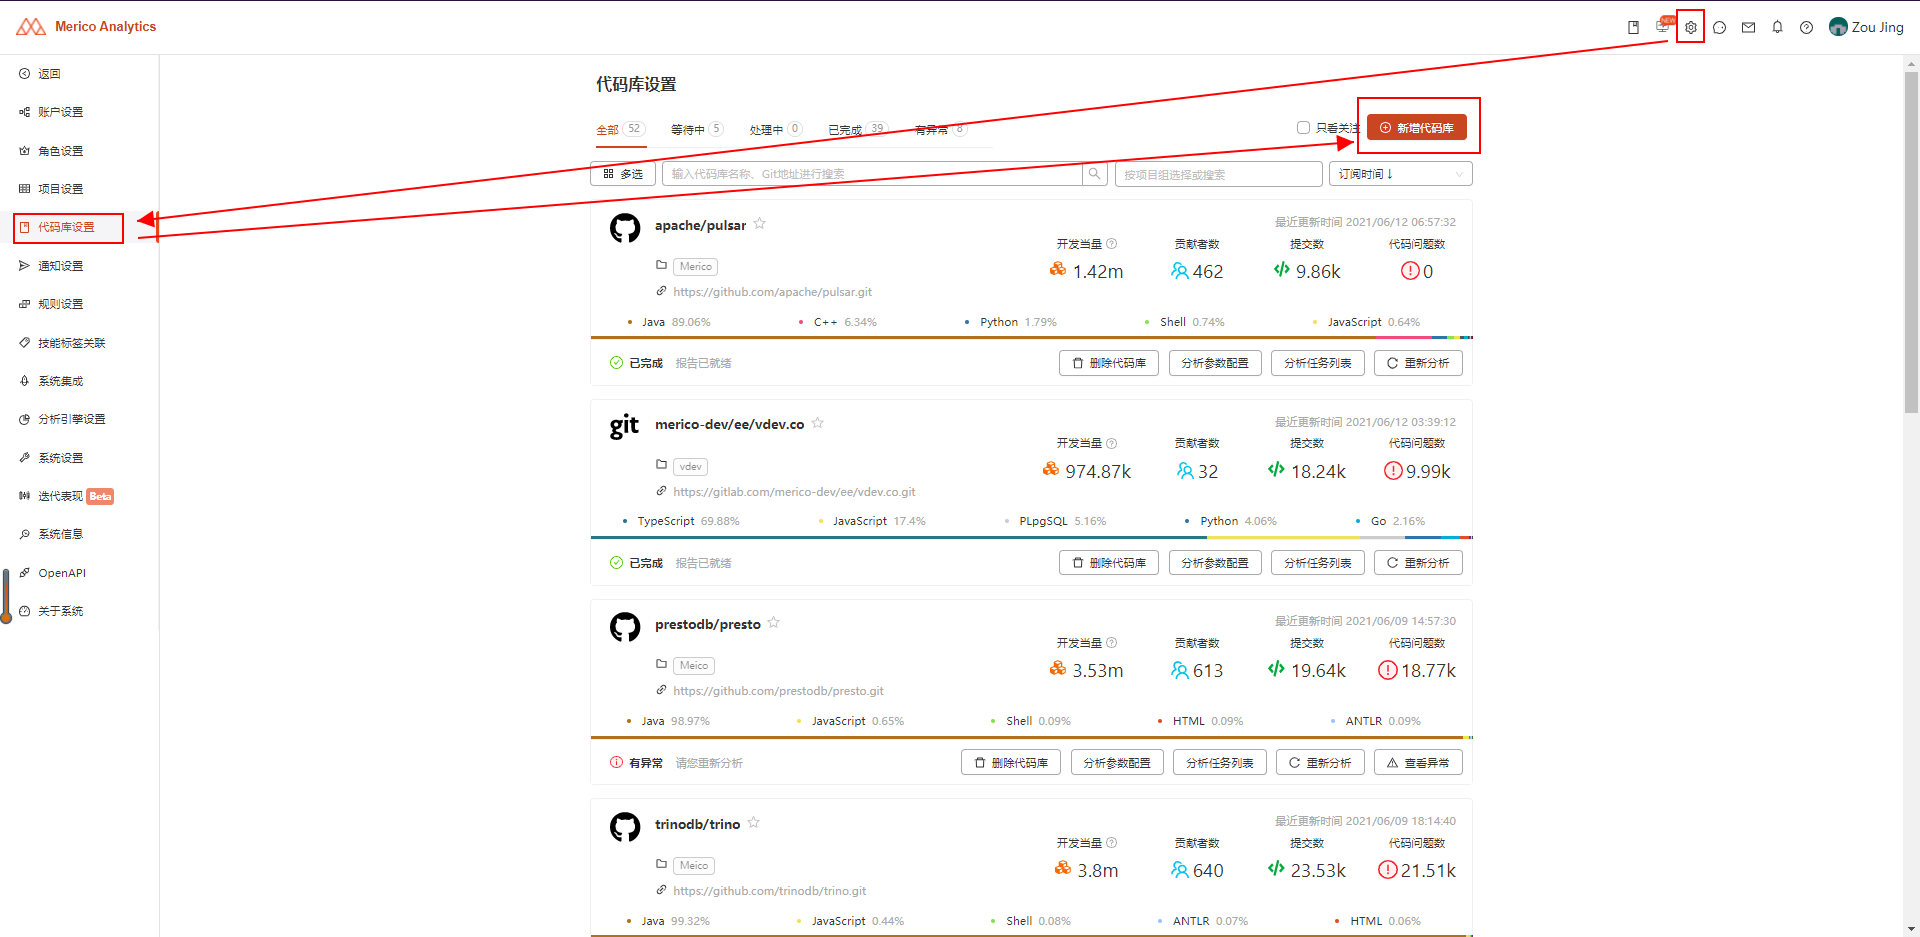The image size is (1920, 937).
Task: Star the prestodb/presto repository
Action: coord(774,623)
